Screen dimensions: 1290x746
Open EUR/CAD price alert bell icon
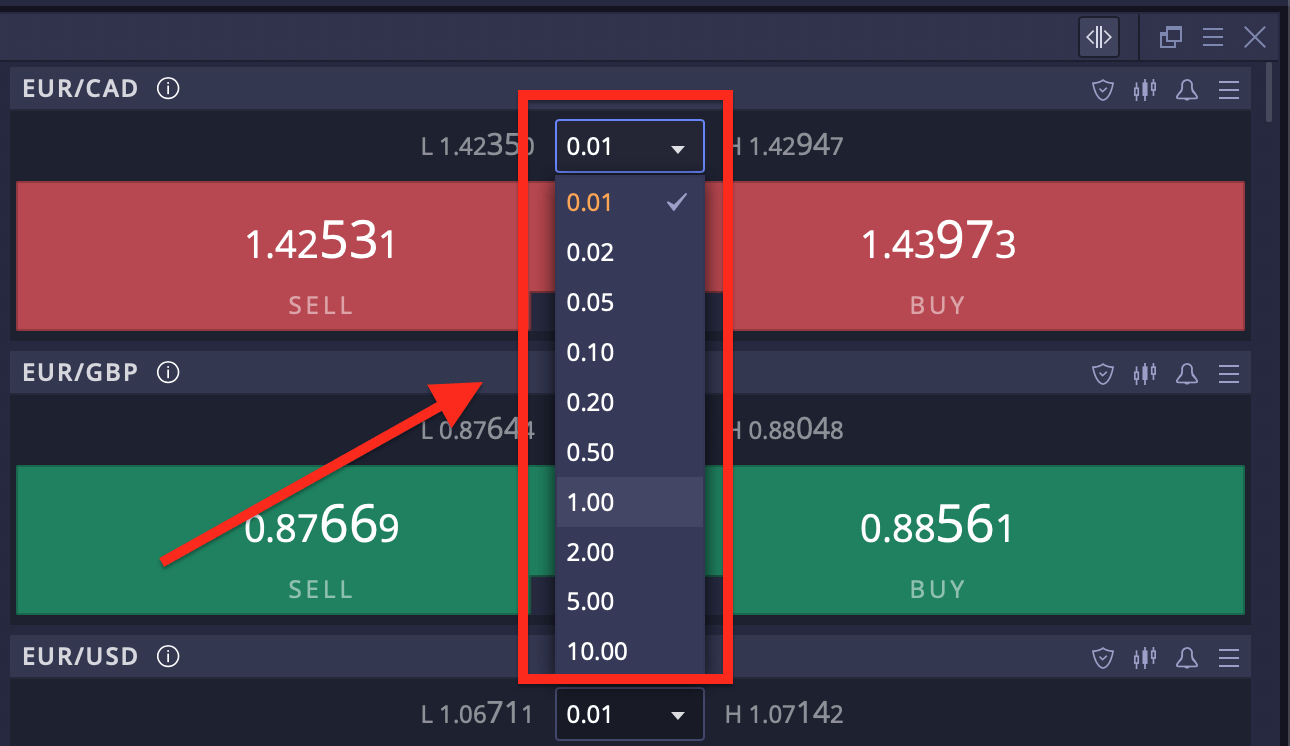pos(1186,89)
